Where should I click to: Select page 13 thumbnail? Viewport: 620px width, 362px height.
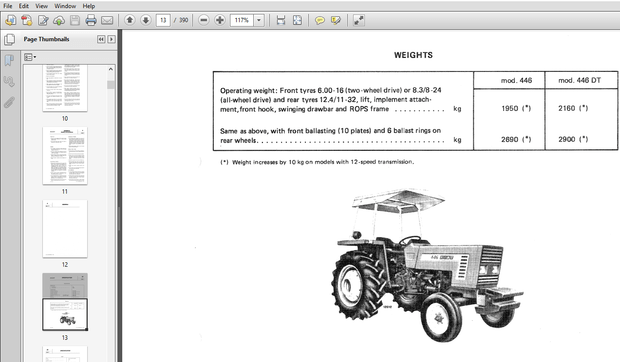click(x=65, y=302)
